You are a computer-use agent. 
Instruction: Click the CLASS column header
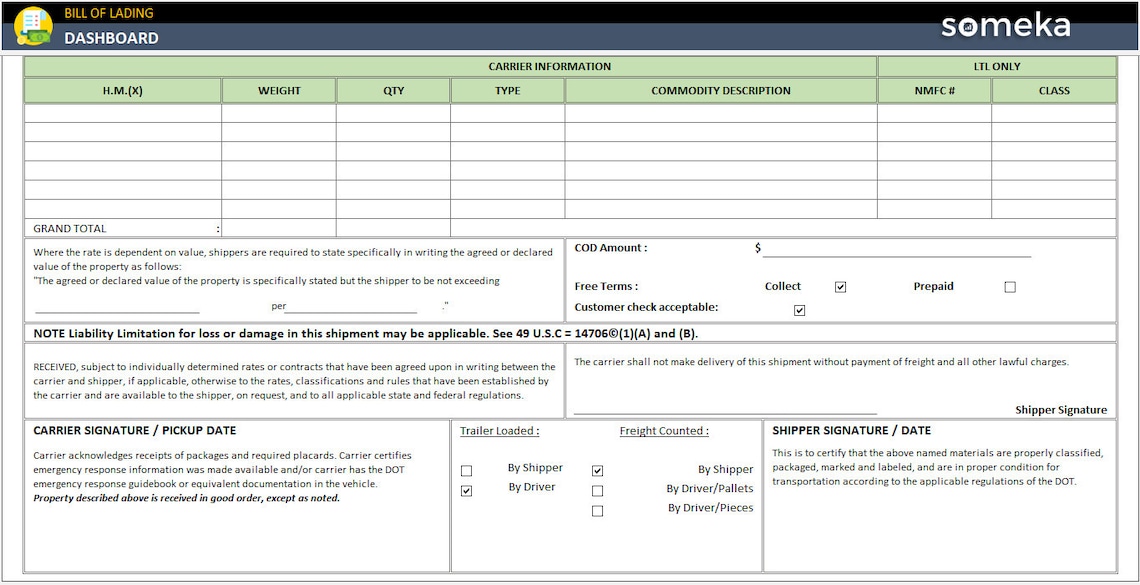[x=1054, y=90]
